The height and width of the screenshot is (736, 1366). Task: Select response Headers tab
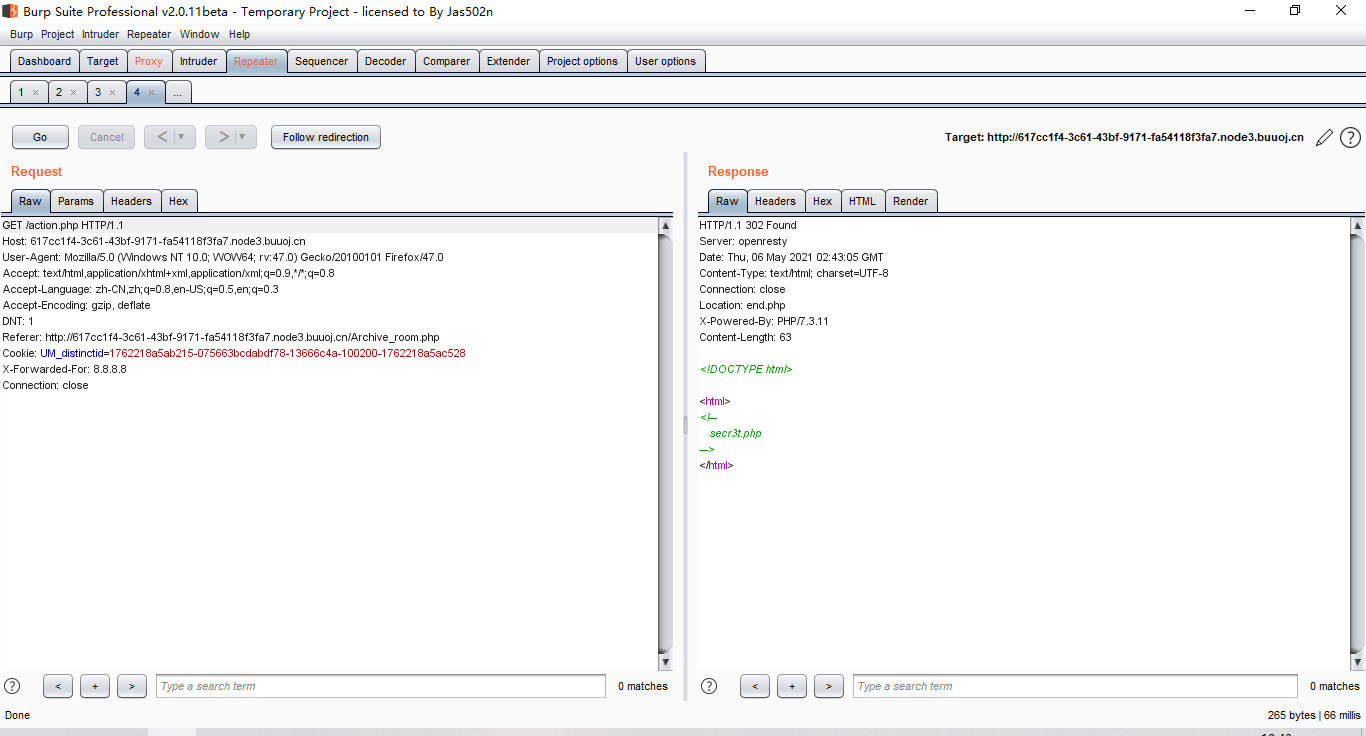pyautogui.click(x=775, y=201)
